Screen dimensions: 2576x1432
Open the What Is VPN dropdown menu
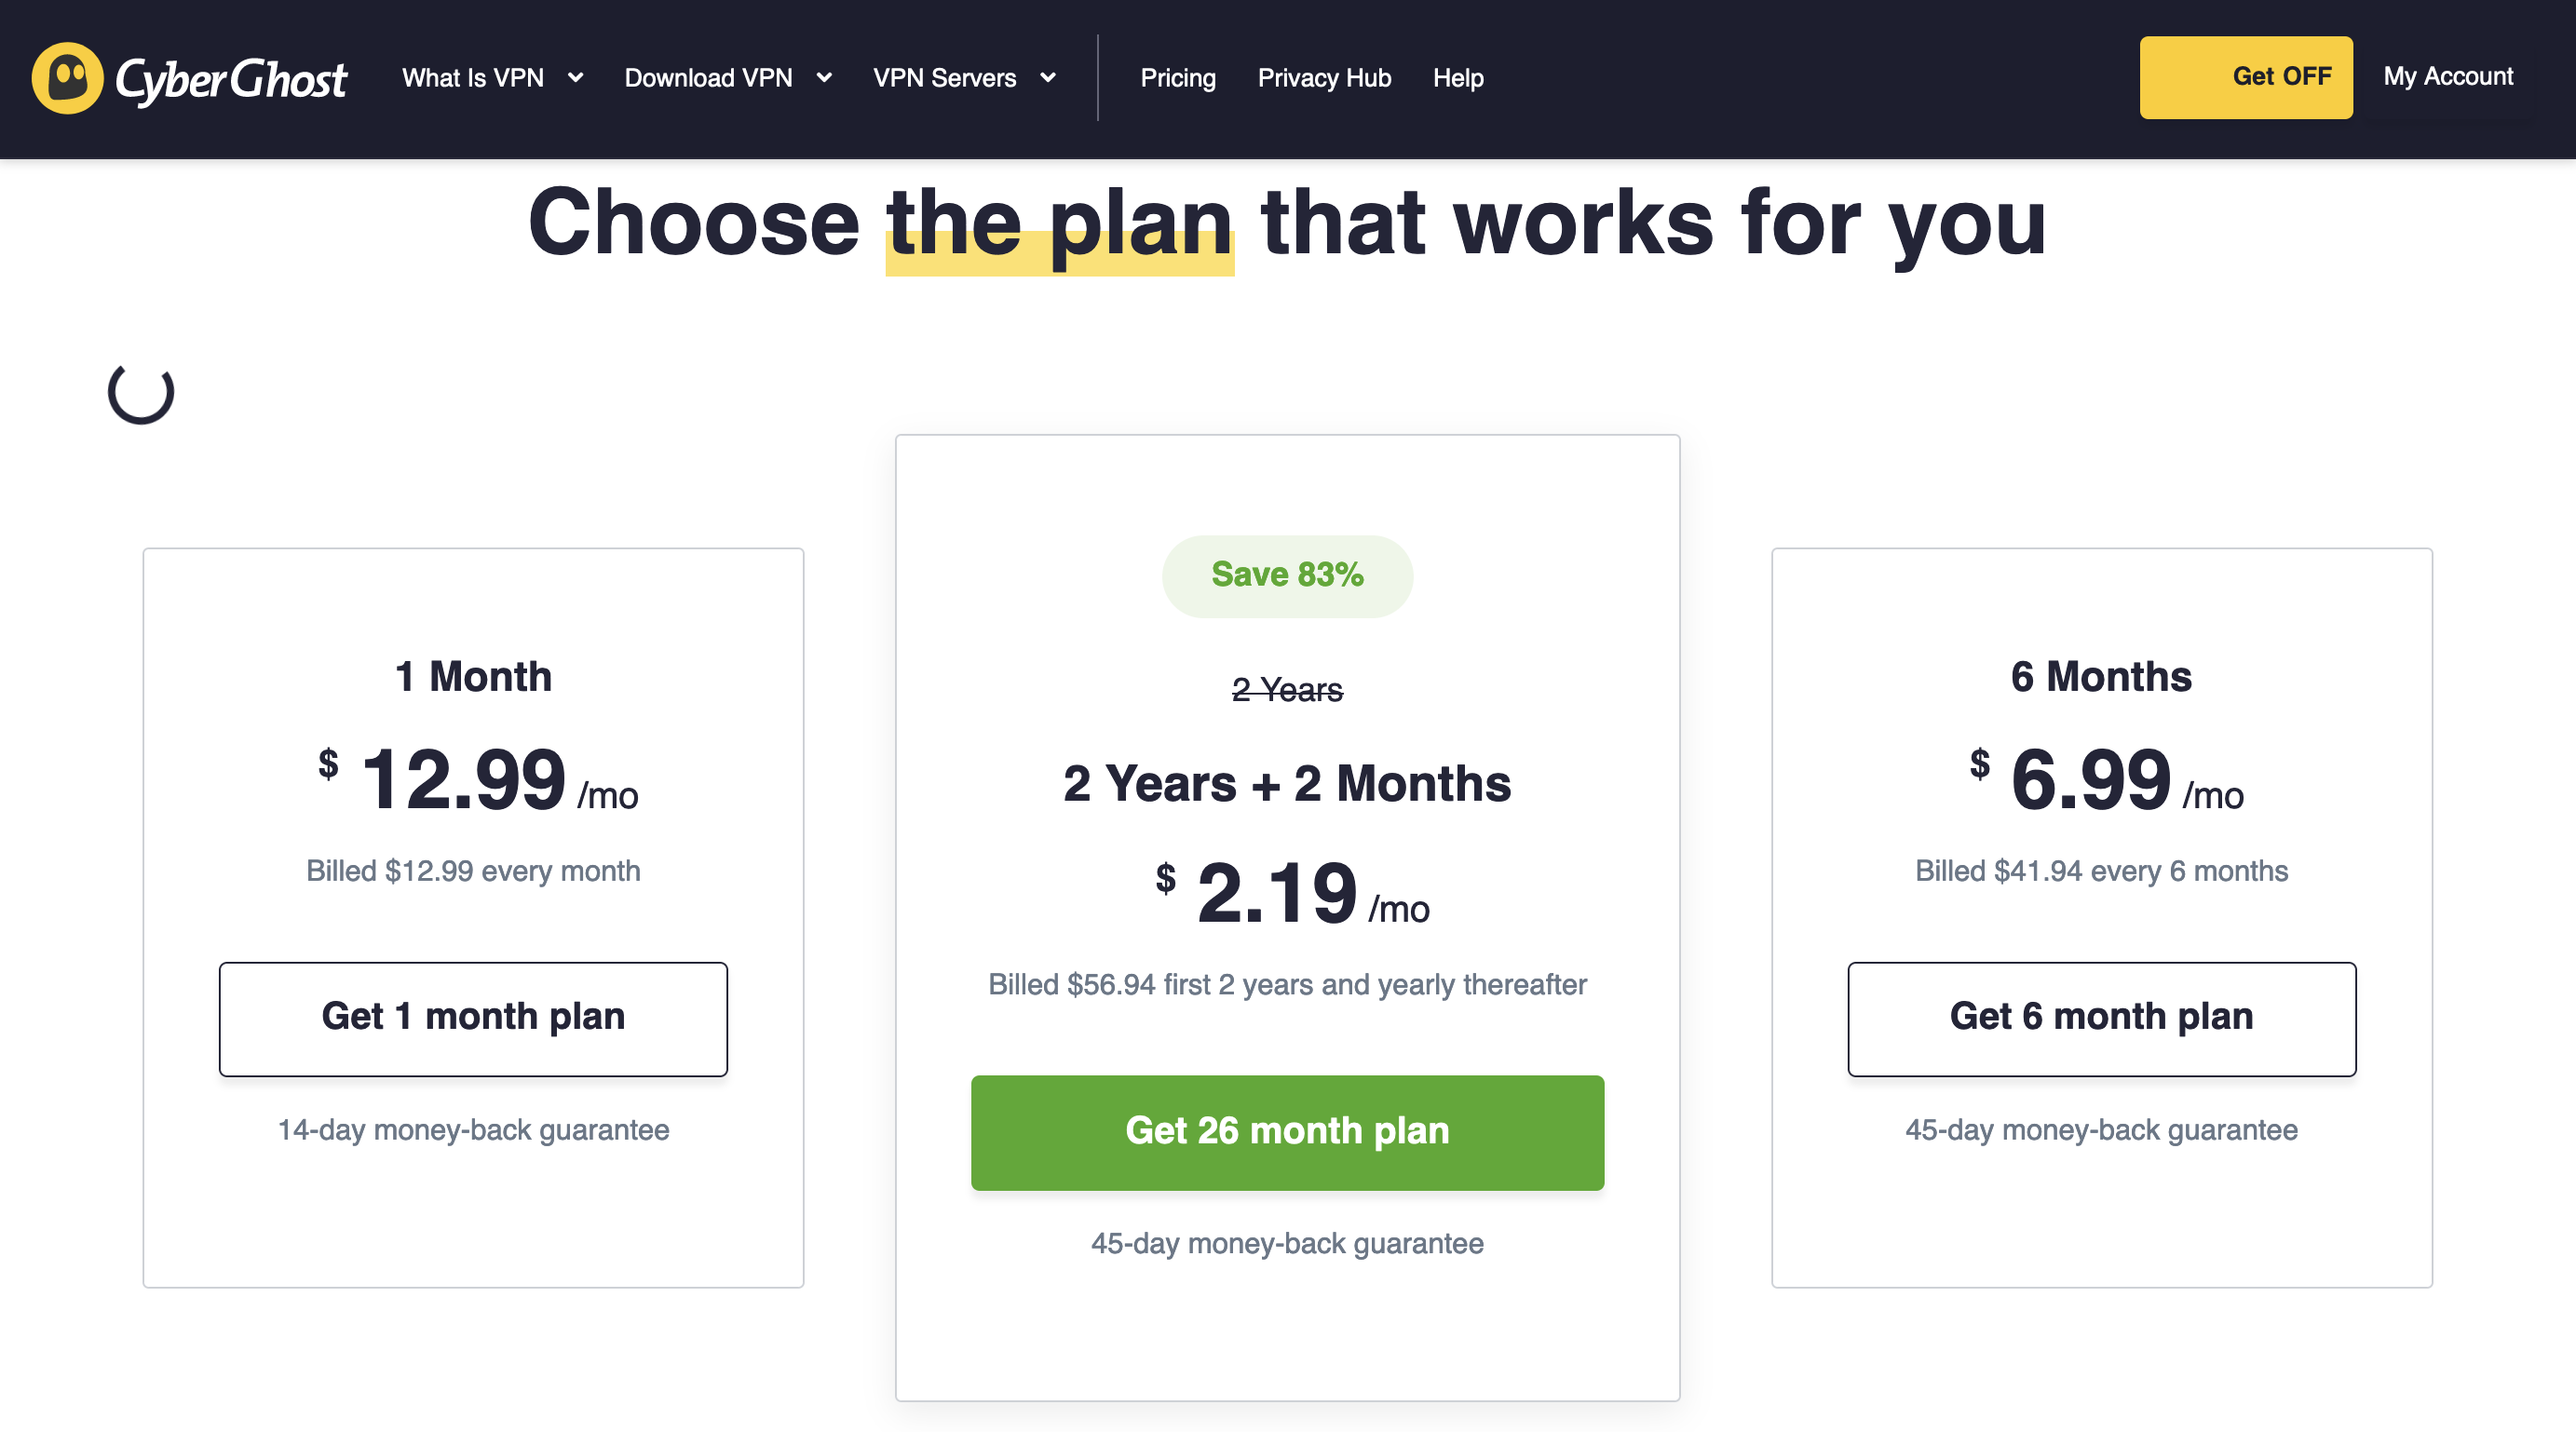492,77
